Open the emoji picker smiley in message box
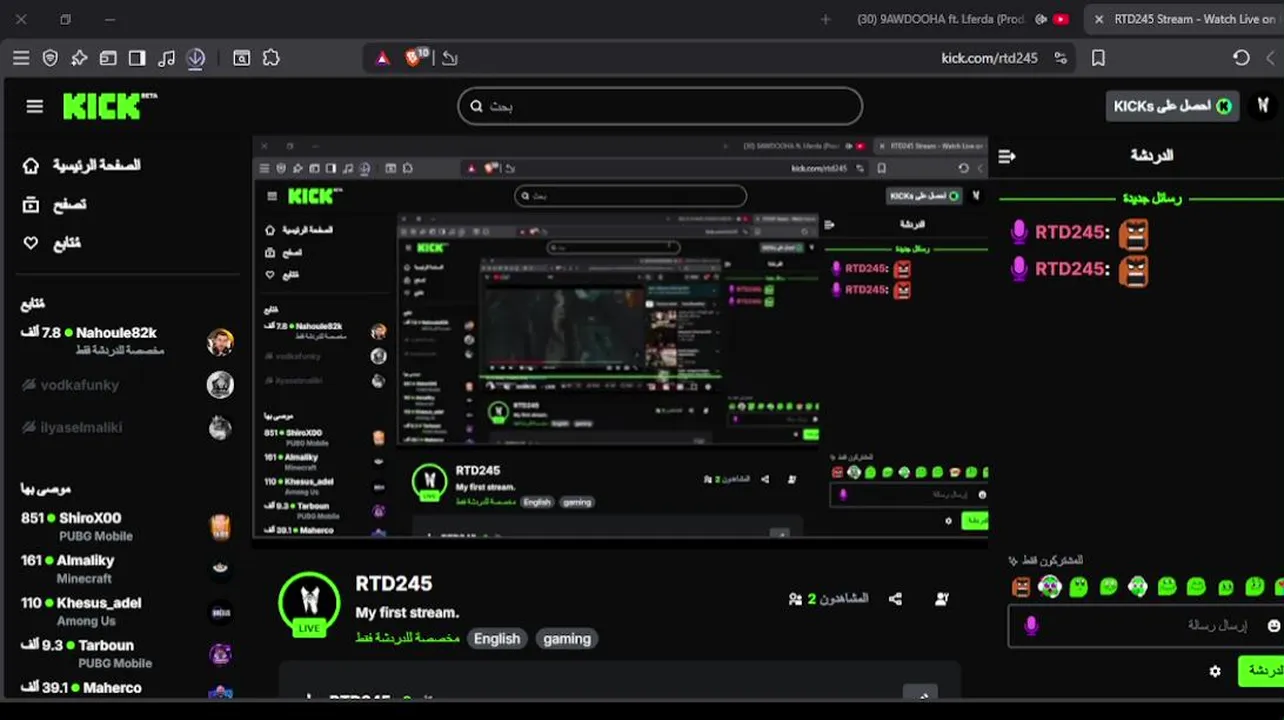 (1274, 626)
